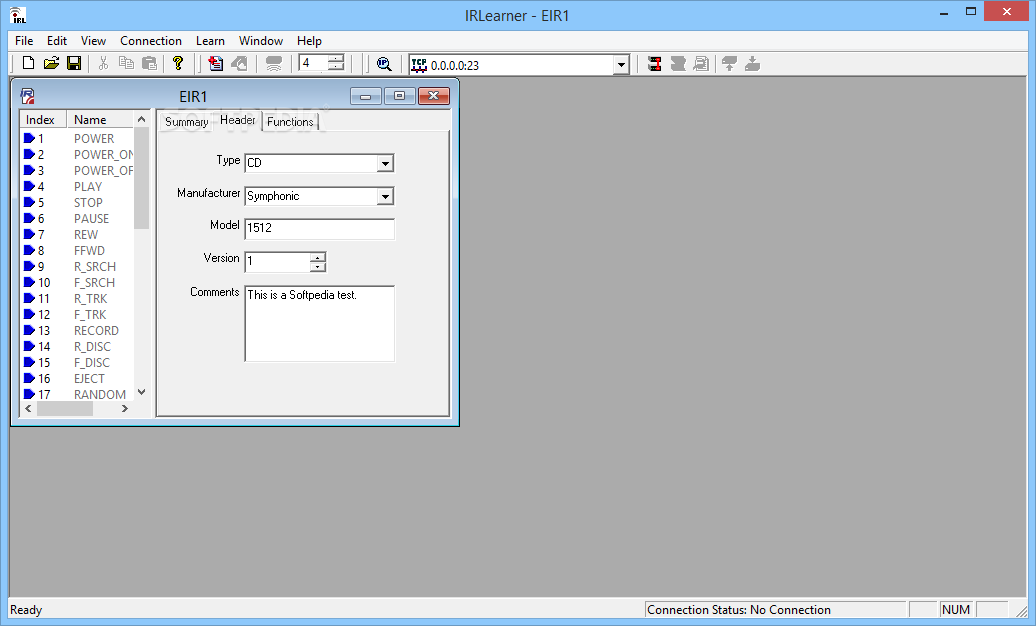Select the REW row in the list
The image size is (1036, 626).
tap(77, 234)
